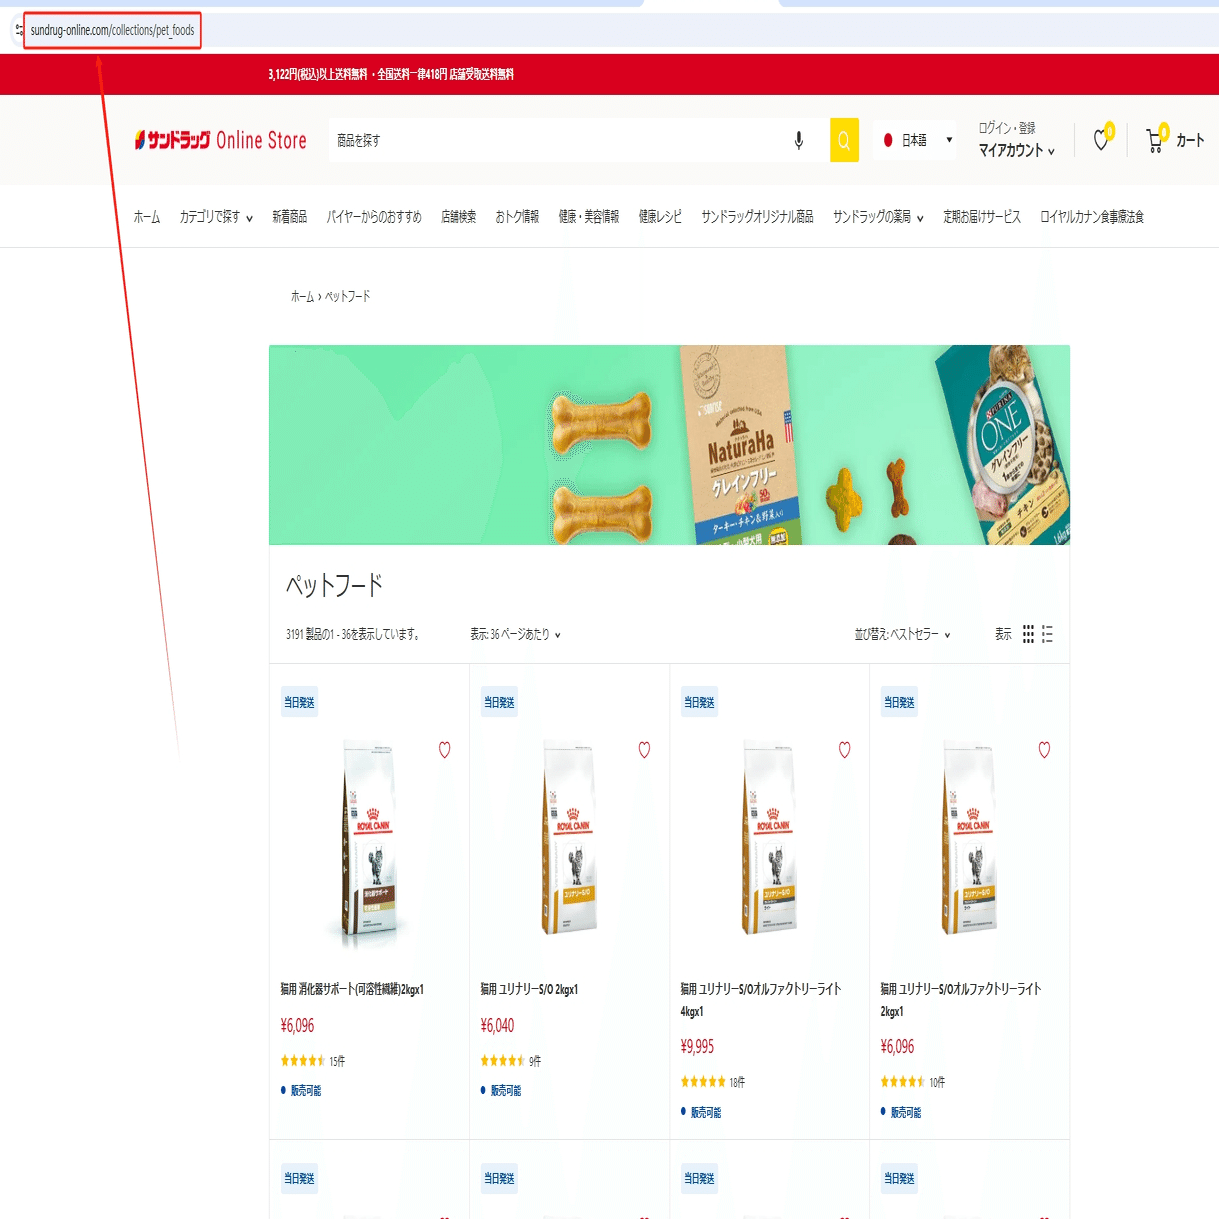Screen dimensions: 1219x1219
Task: Click the ¥9,995 price text
Action: (697, 1046)
